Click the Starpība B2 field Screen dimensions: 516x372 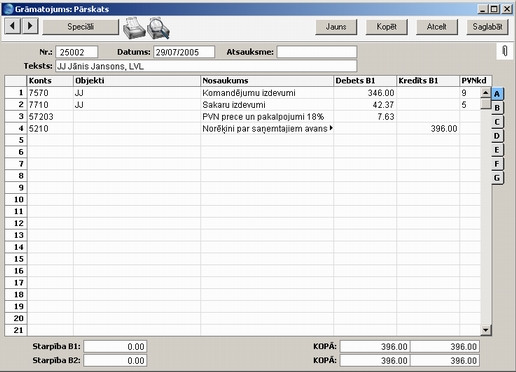pos(115,361)
